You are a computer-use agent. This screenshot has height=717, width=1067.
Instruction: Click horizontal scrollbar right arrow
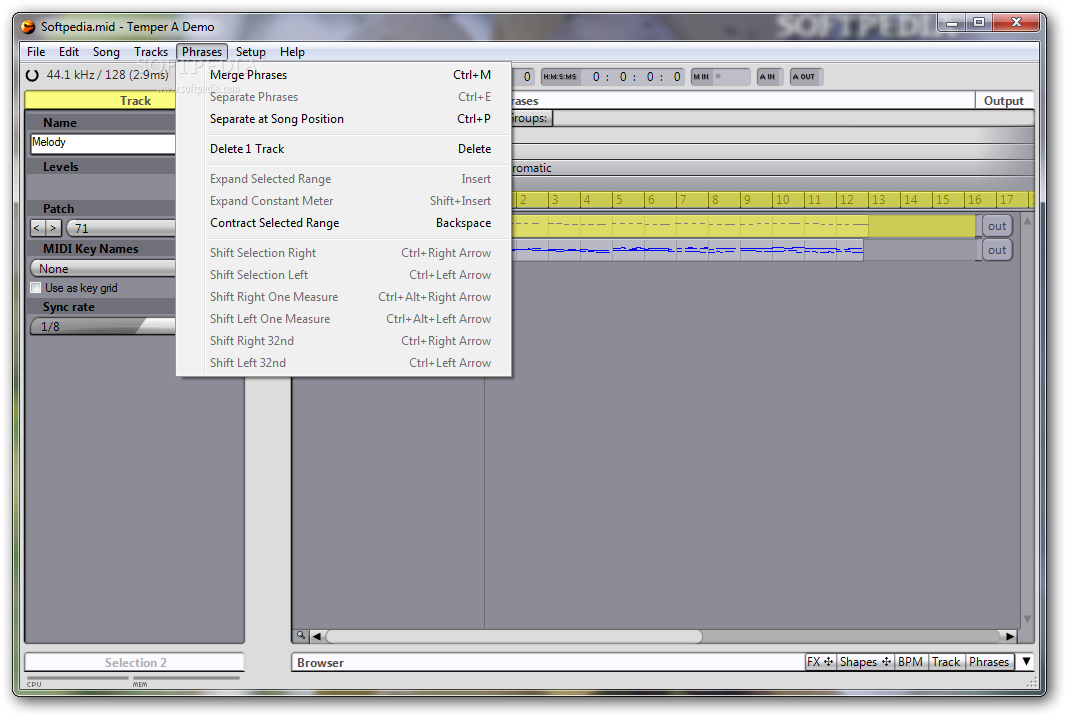(x=1011, y=636)
